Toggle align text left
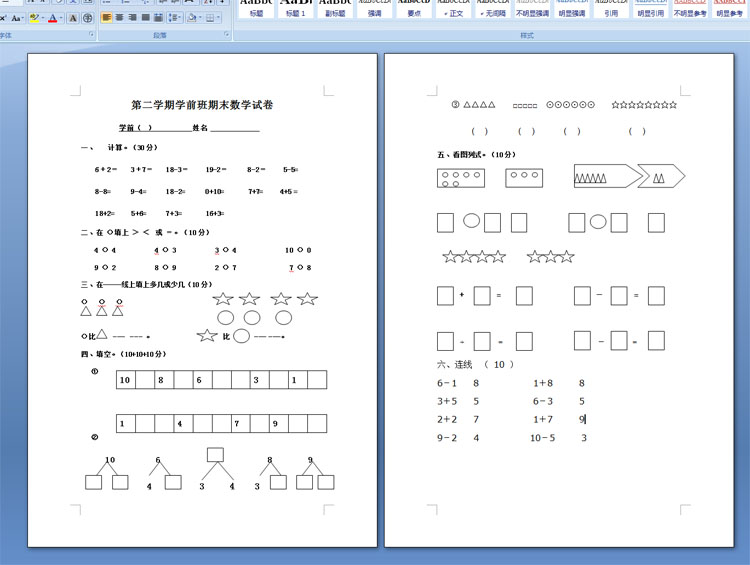 [x=106, y=18]
